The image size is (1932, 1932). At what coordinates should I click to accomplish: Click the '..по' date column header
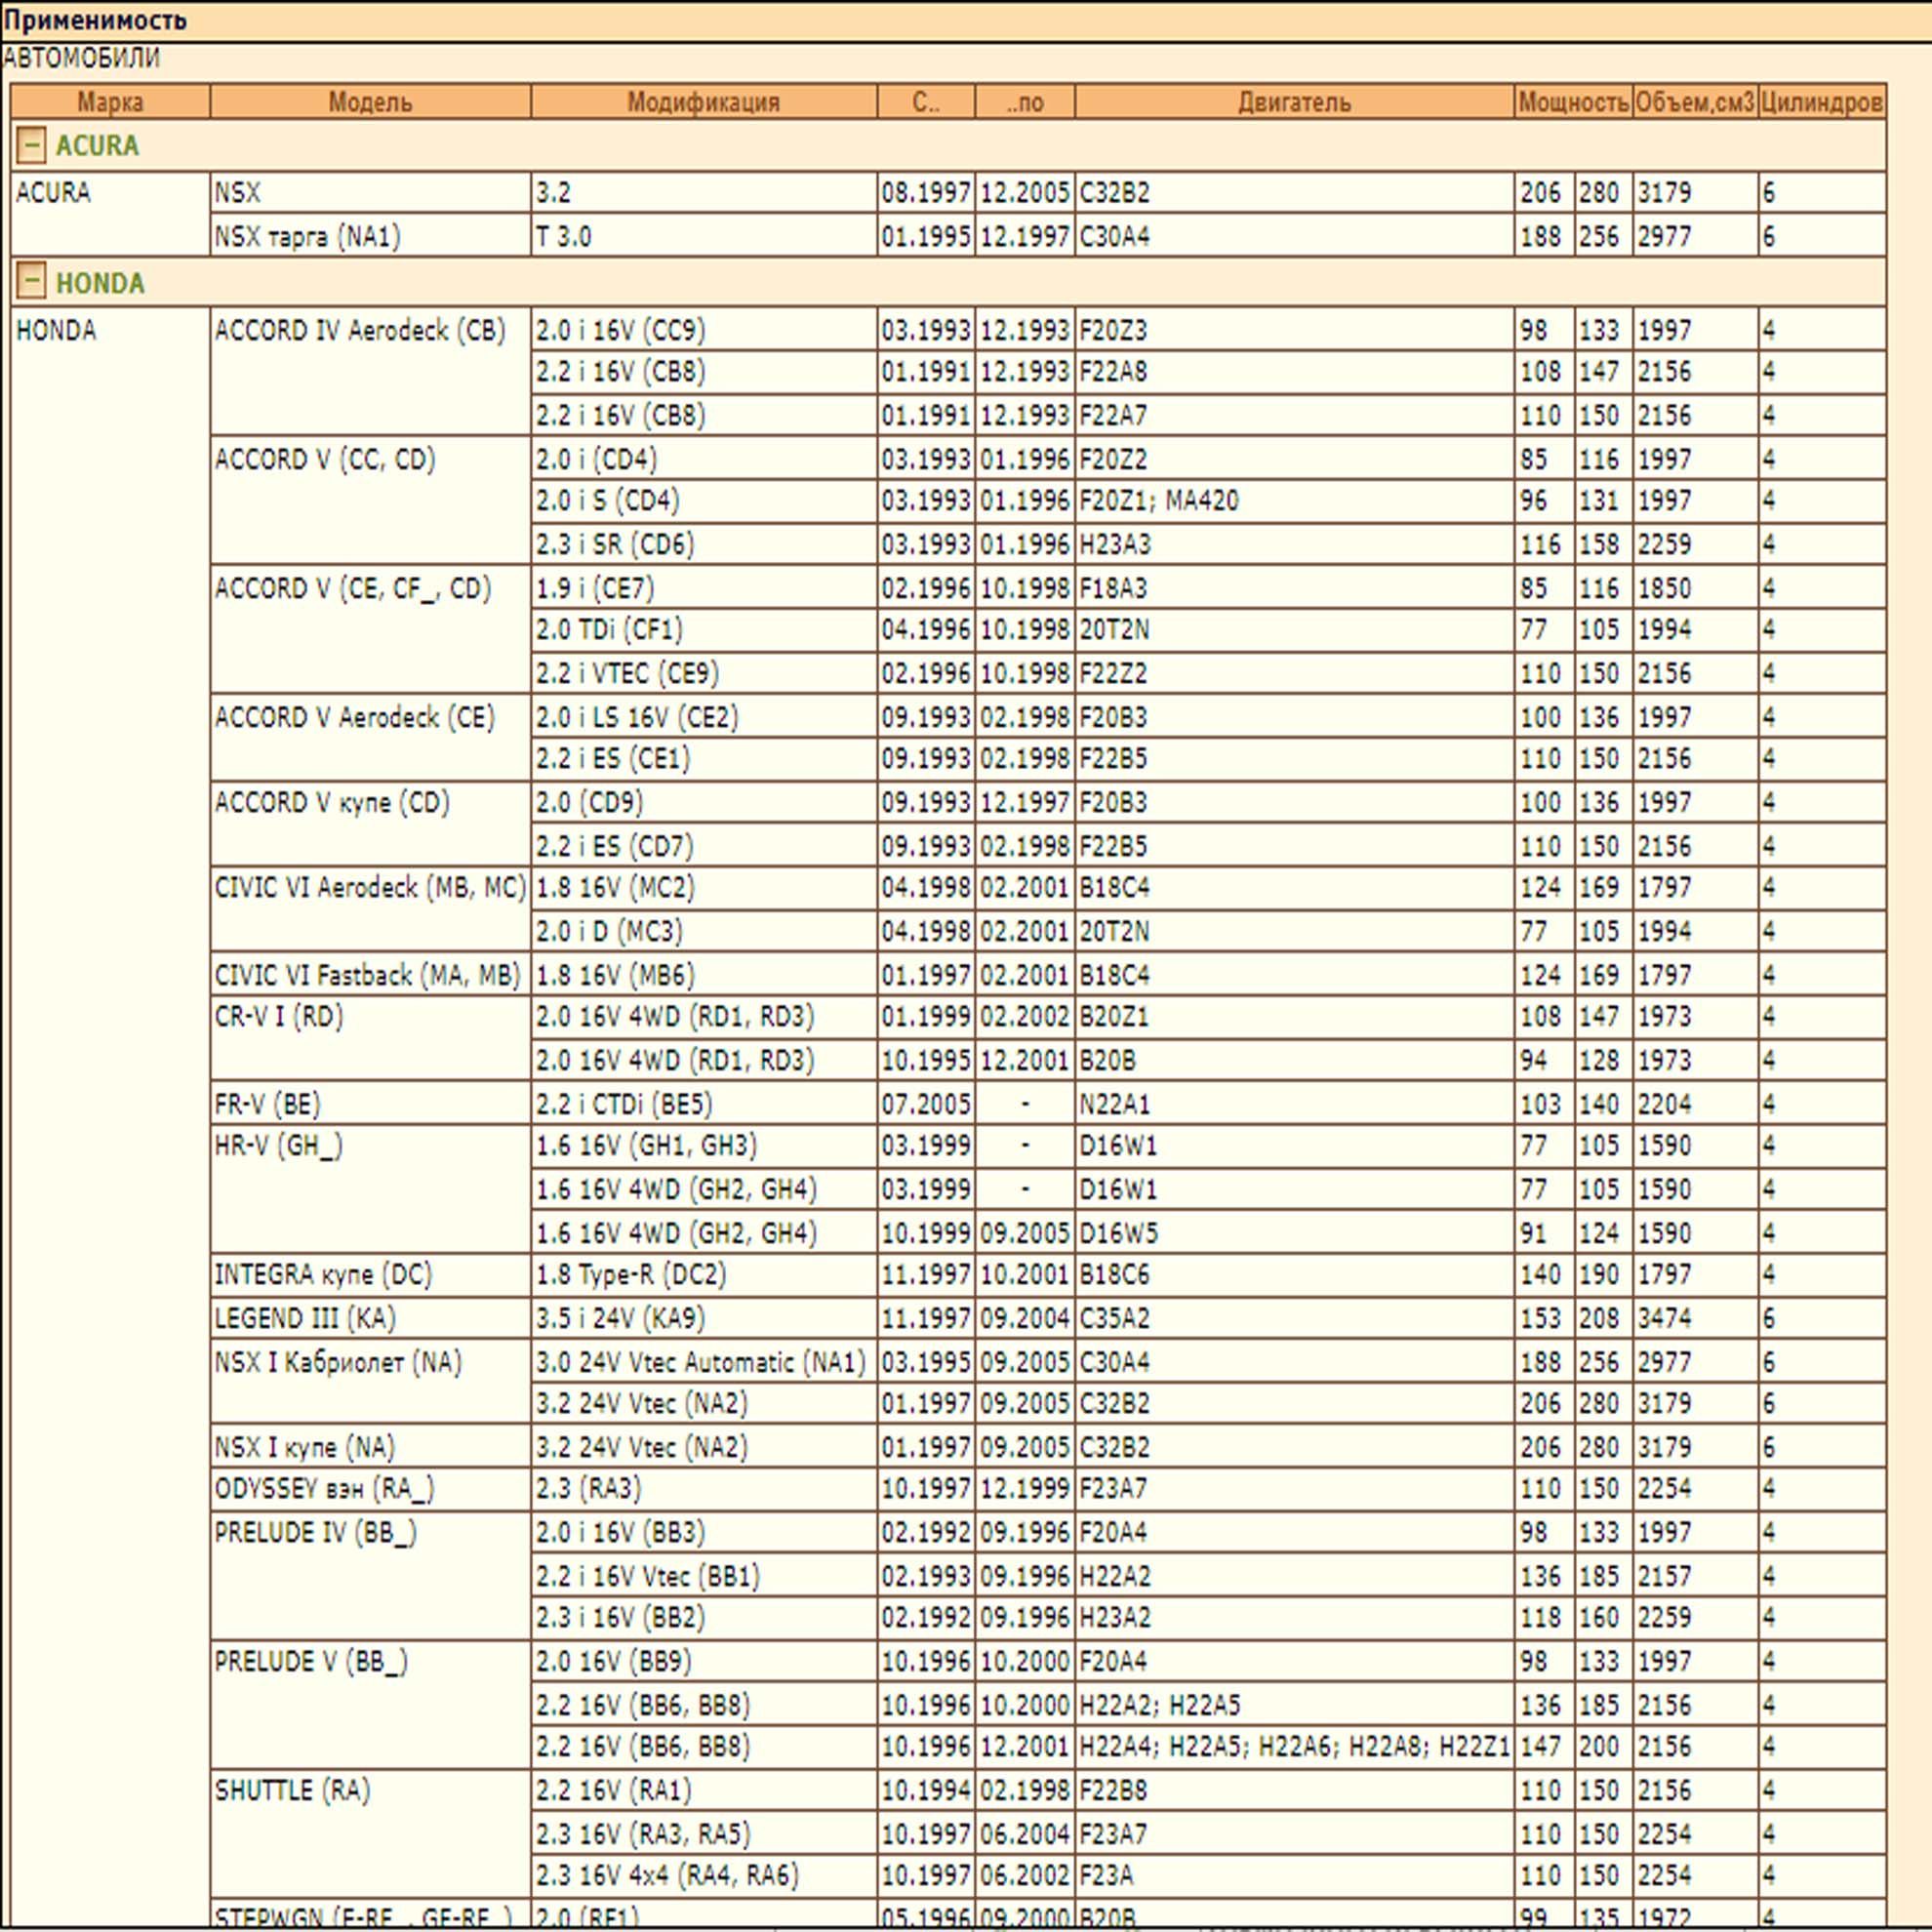coord(1024,102)
